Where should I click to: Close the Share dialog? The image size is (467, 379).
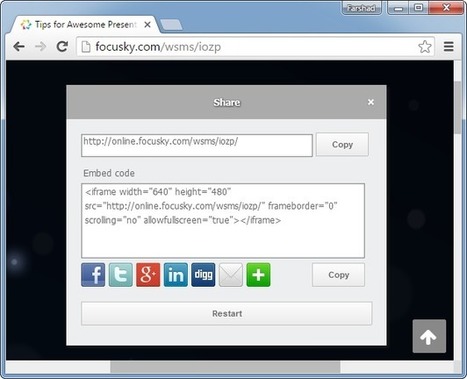click(x=371, y=102)
